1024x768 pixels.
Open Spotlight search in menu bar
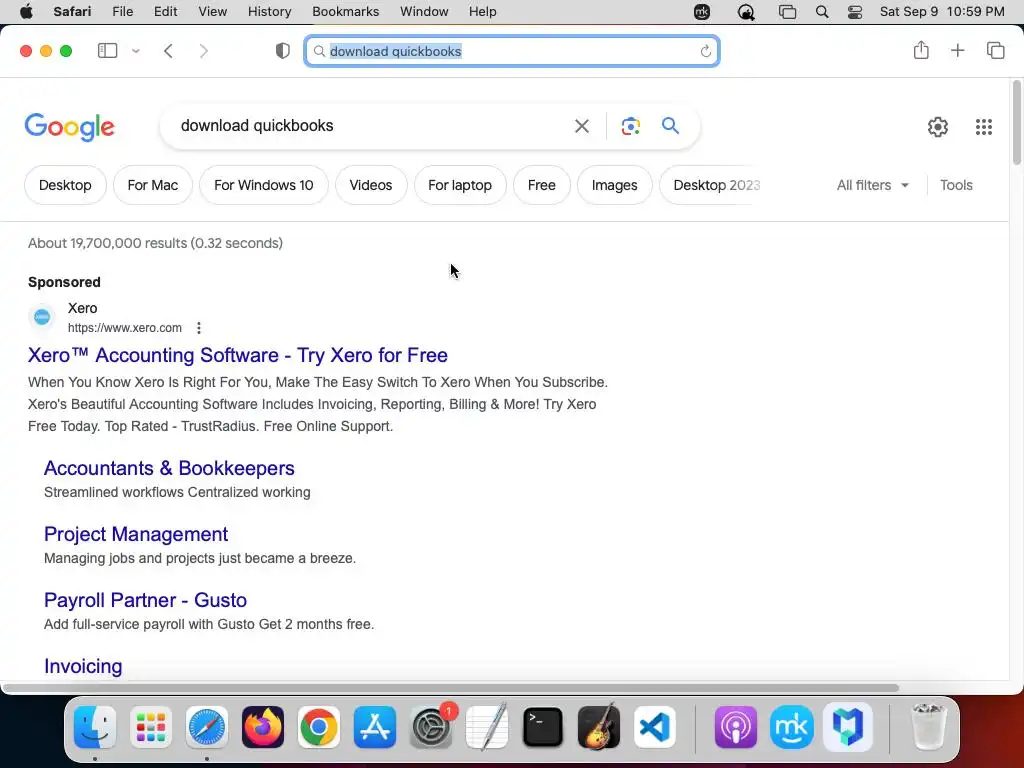pyautogui.click(x=822, y=12)
